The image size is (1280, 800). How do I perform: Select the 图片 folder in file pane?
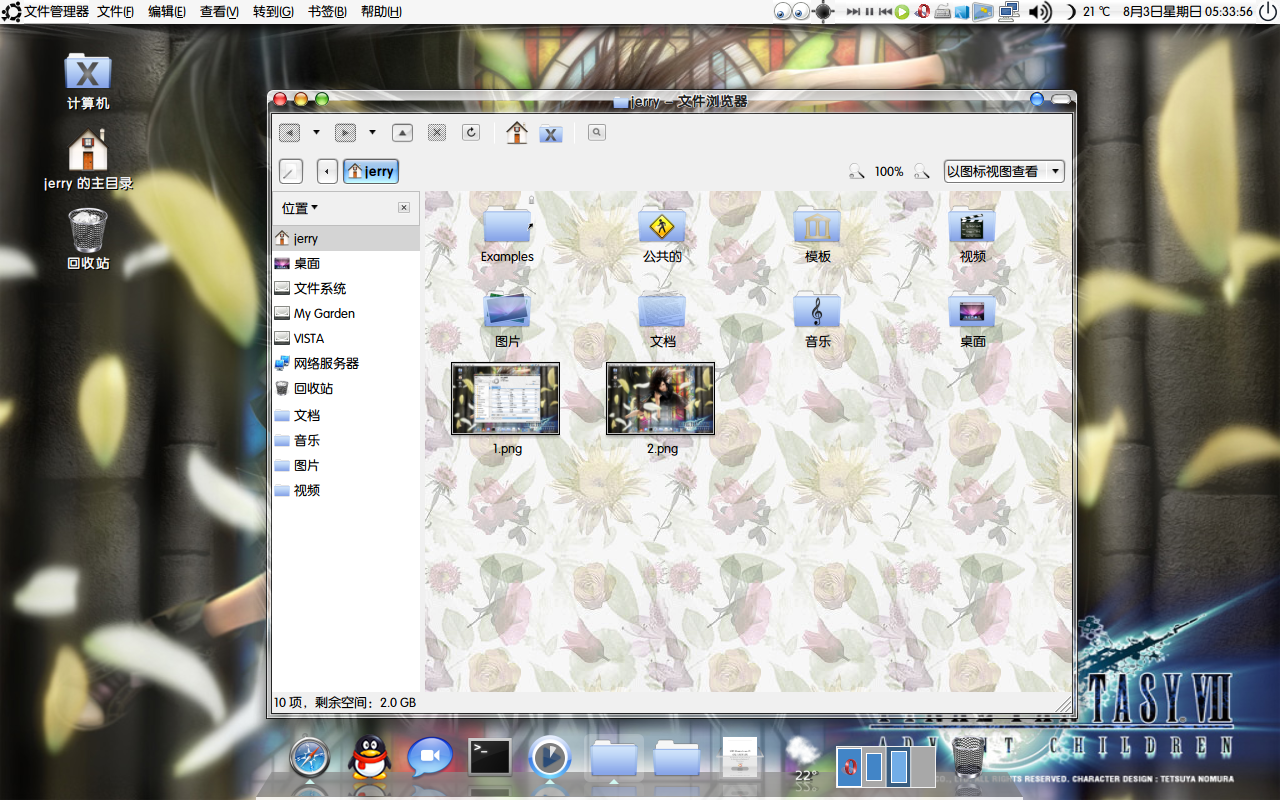(x=507, y=311)
